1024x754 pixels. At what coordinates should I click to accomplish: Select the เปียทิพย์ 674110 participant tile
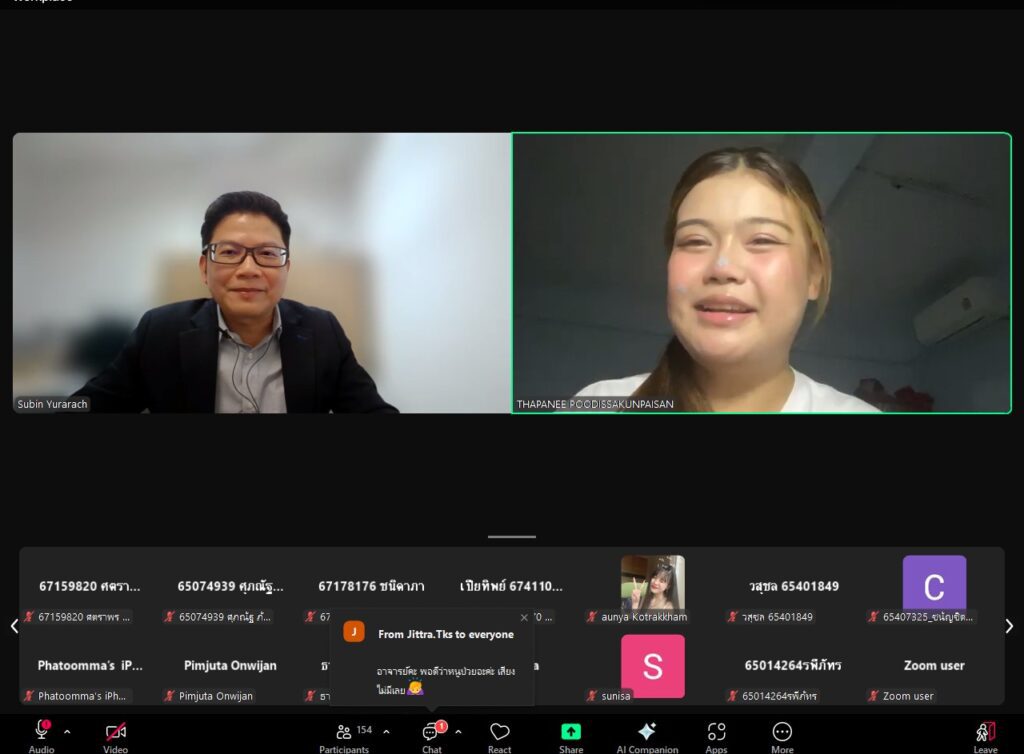tap(511, 586)
